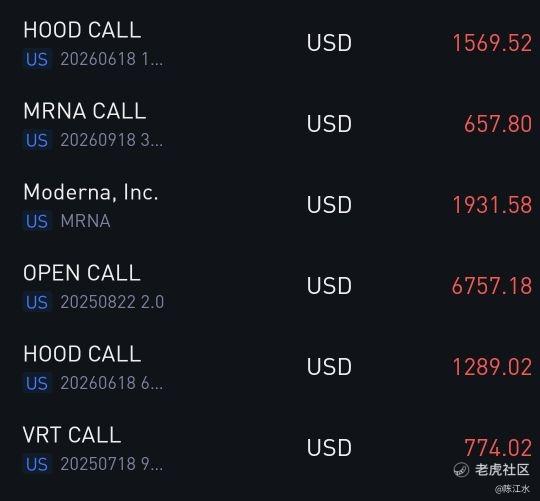Click the 6757.18 OPEN CALL value
The height and width of the screenshot is (501, 540).
point(492,286)
